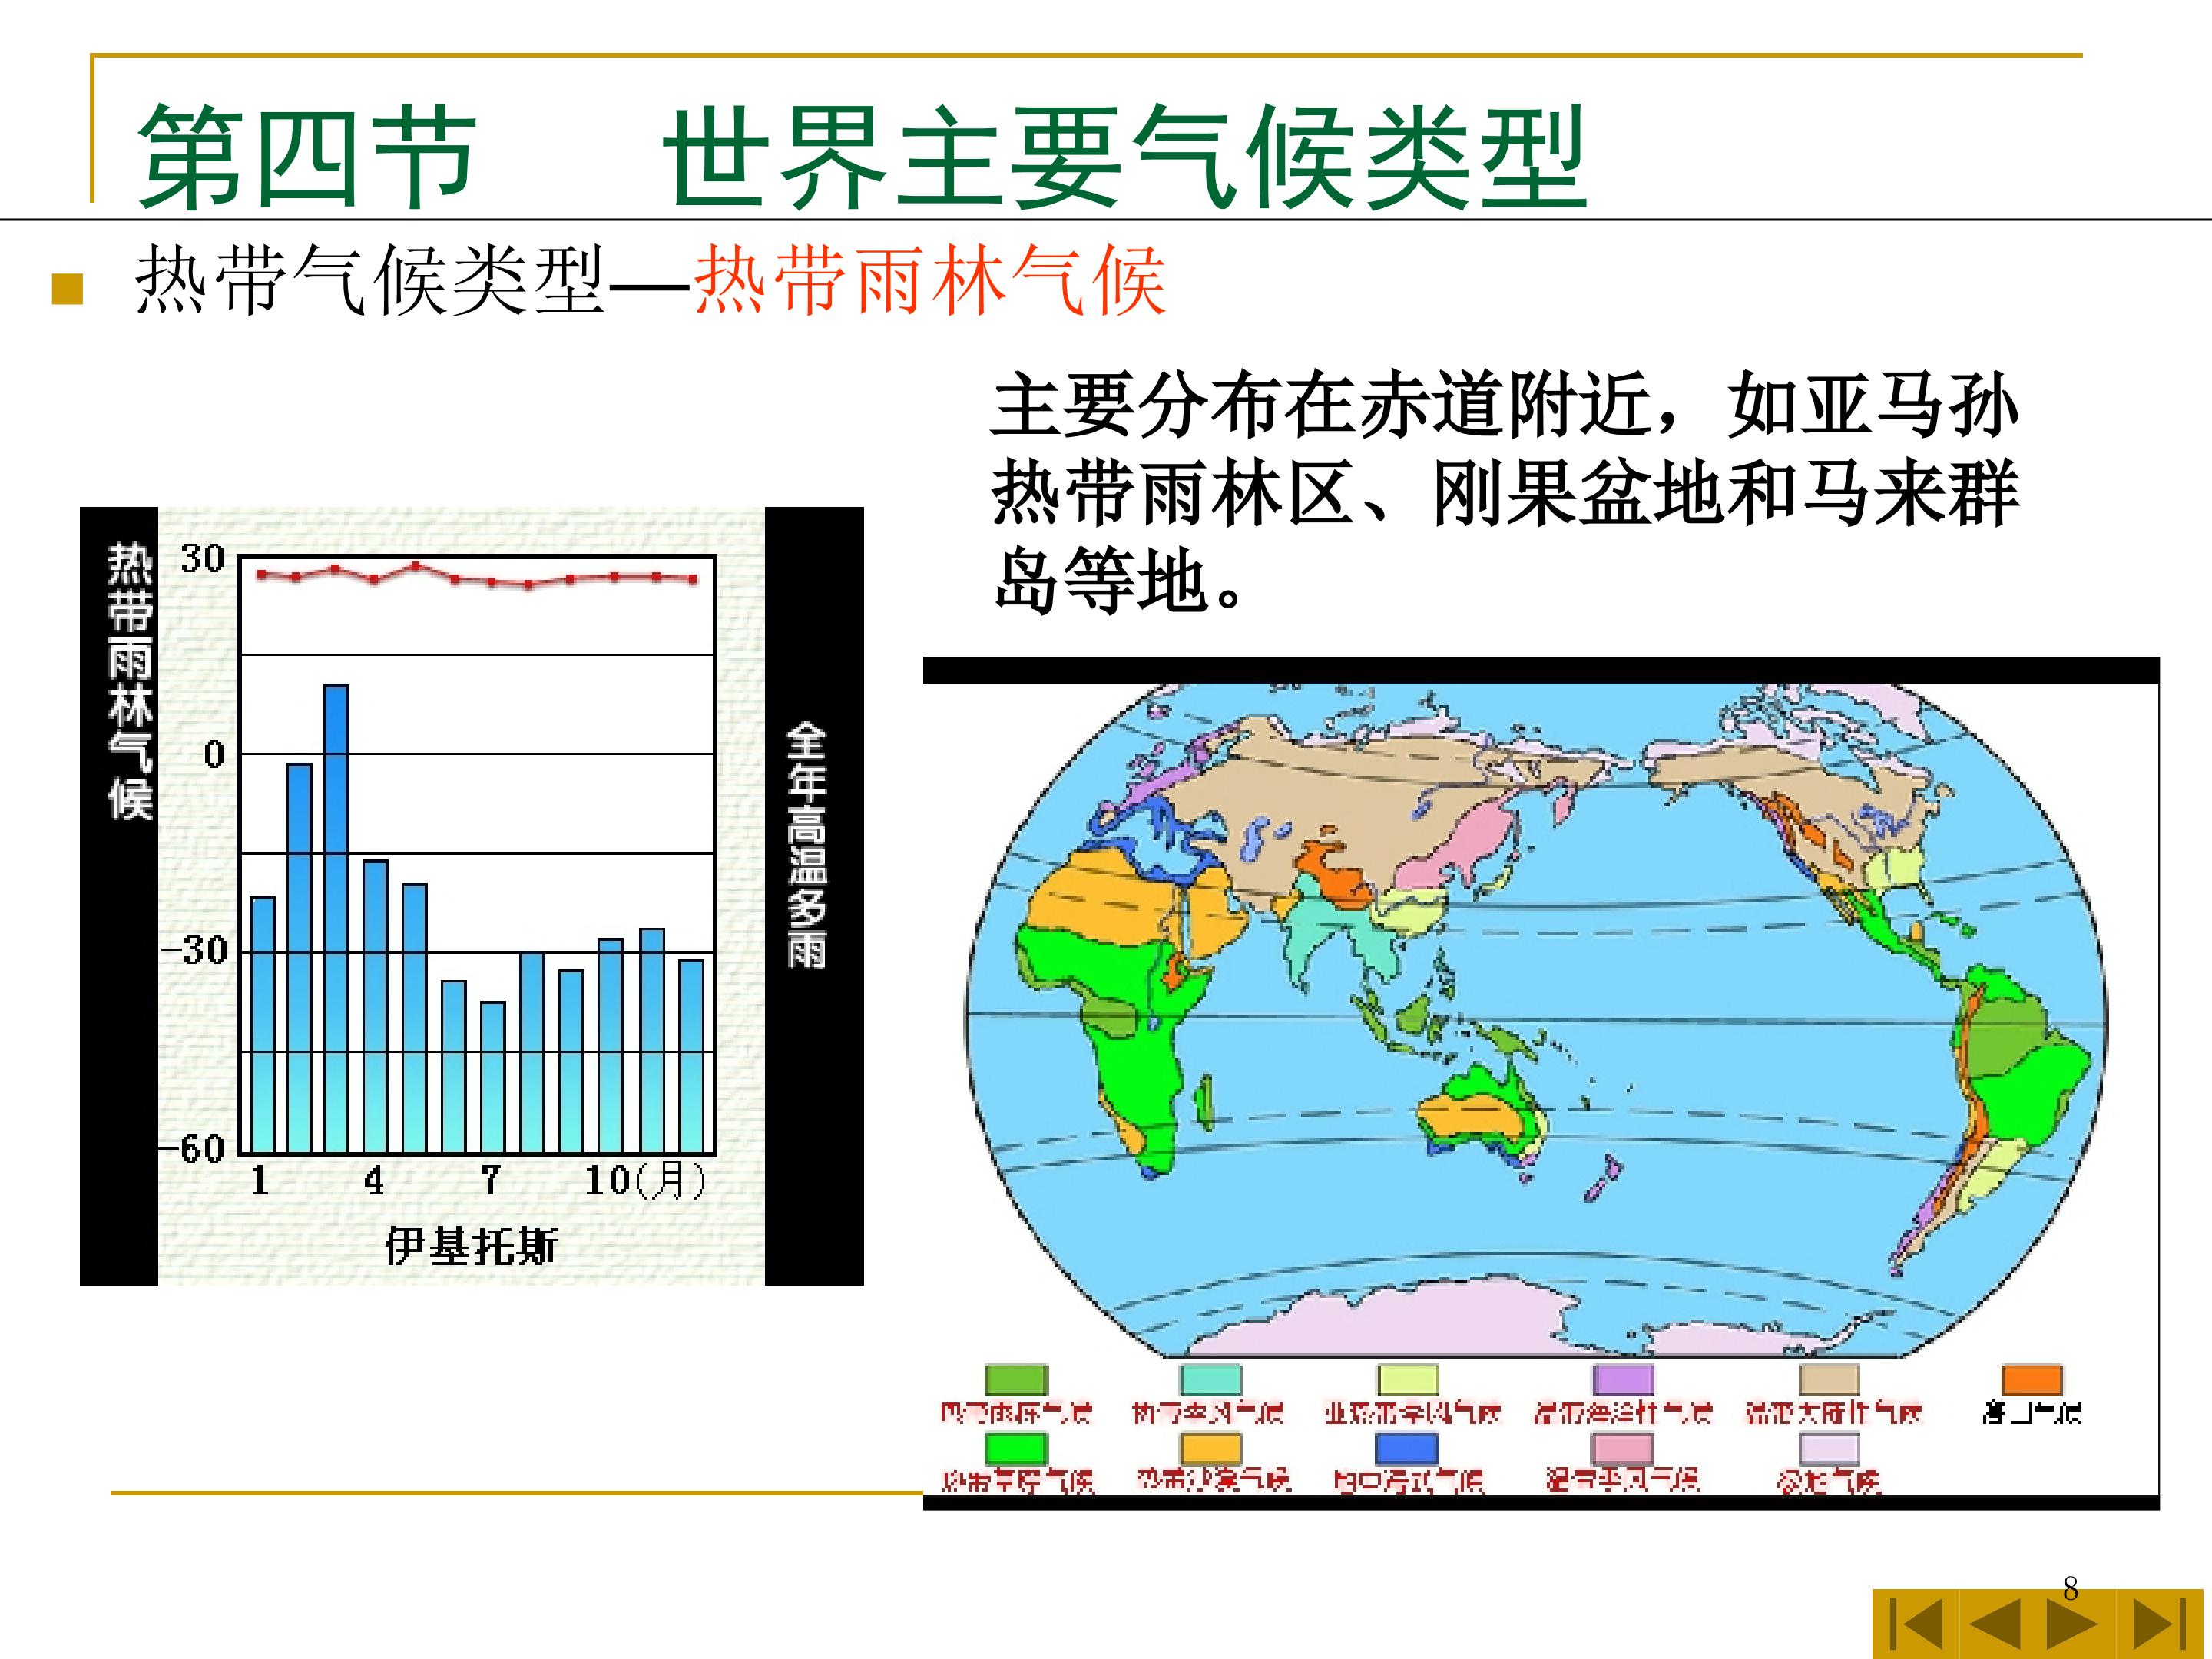Viewport: 2212px width, 1659px height.
Task: Click the blue Mediterranean climate legend swatch
Action: (1406, 1449)
